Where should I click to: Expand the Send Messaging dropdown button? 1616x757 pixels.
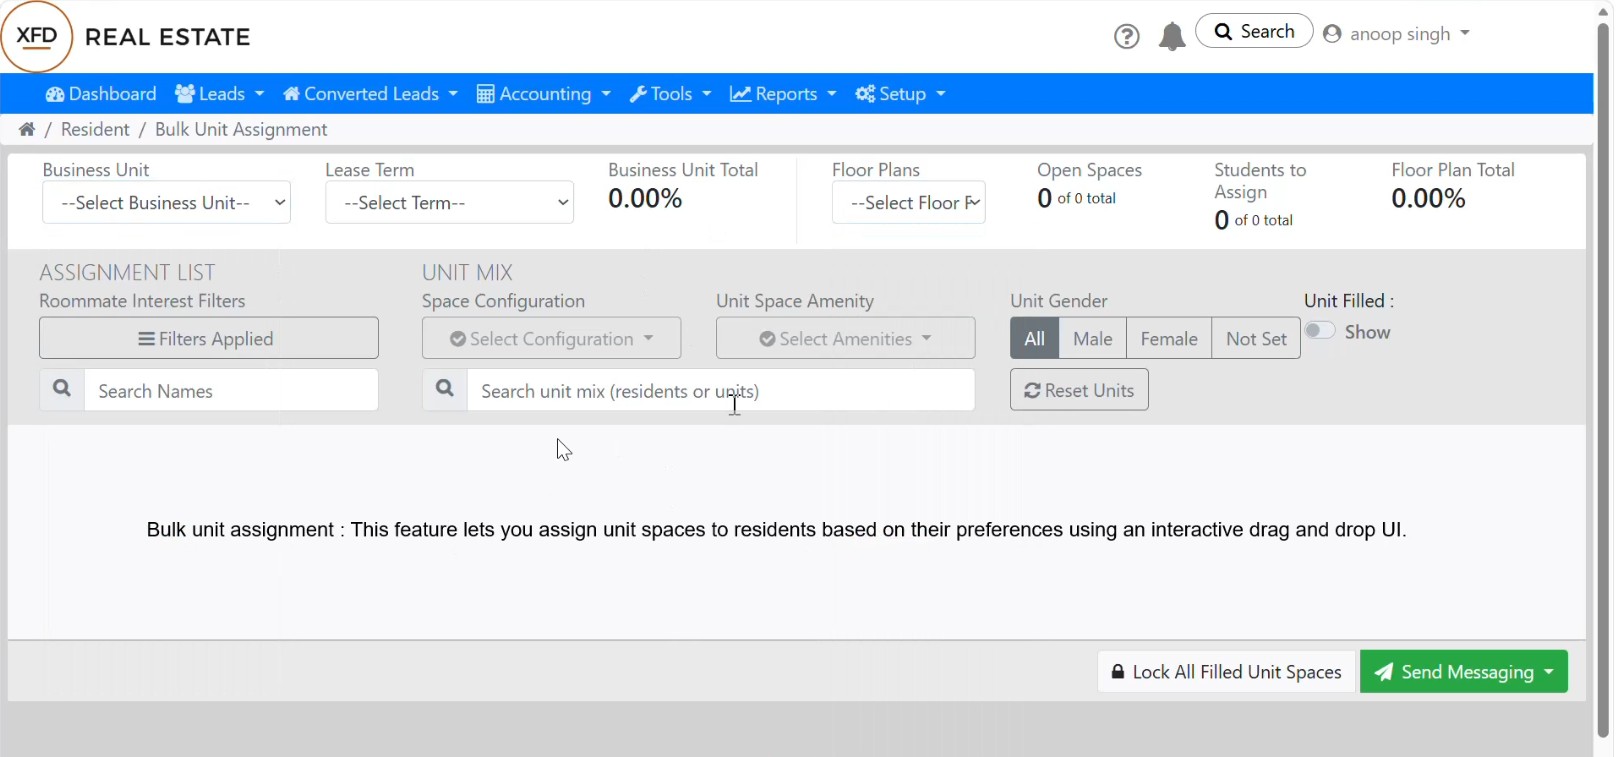(x=1464, y=672)
